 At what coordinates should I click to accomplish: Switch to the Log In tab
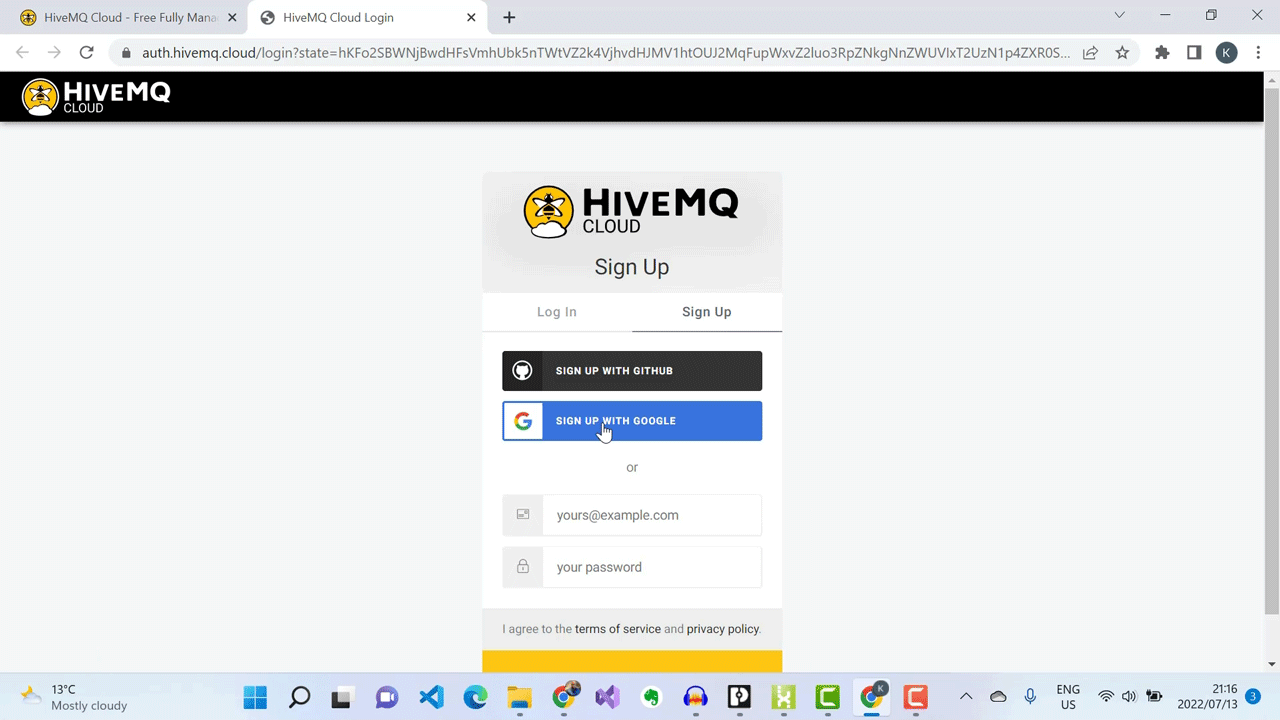(557, 312)
